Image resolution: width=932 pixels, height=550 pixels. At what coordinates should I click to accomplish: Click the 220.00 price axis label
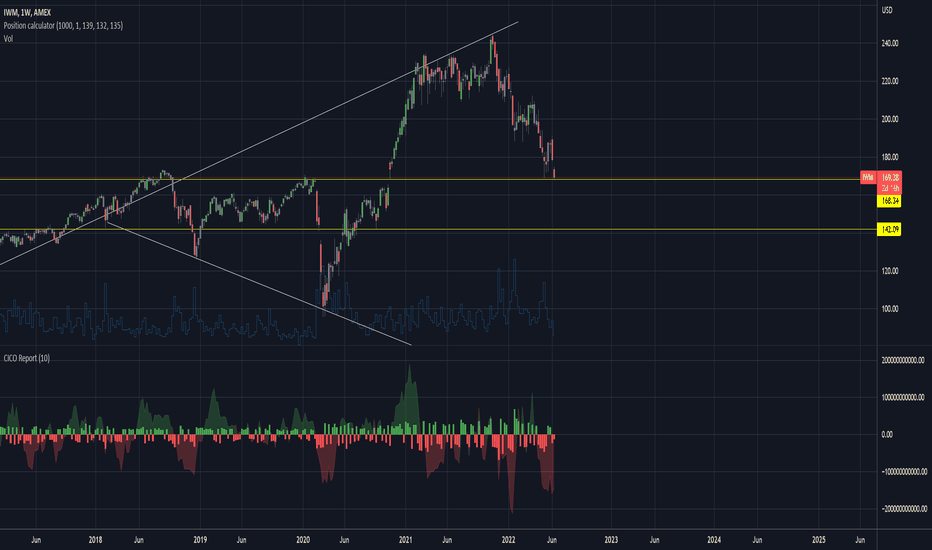click(x=890, y=81)
